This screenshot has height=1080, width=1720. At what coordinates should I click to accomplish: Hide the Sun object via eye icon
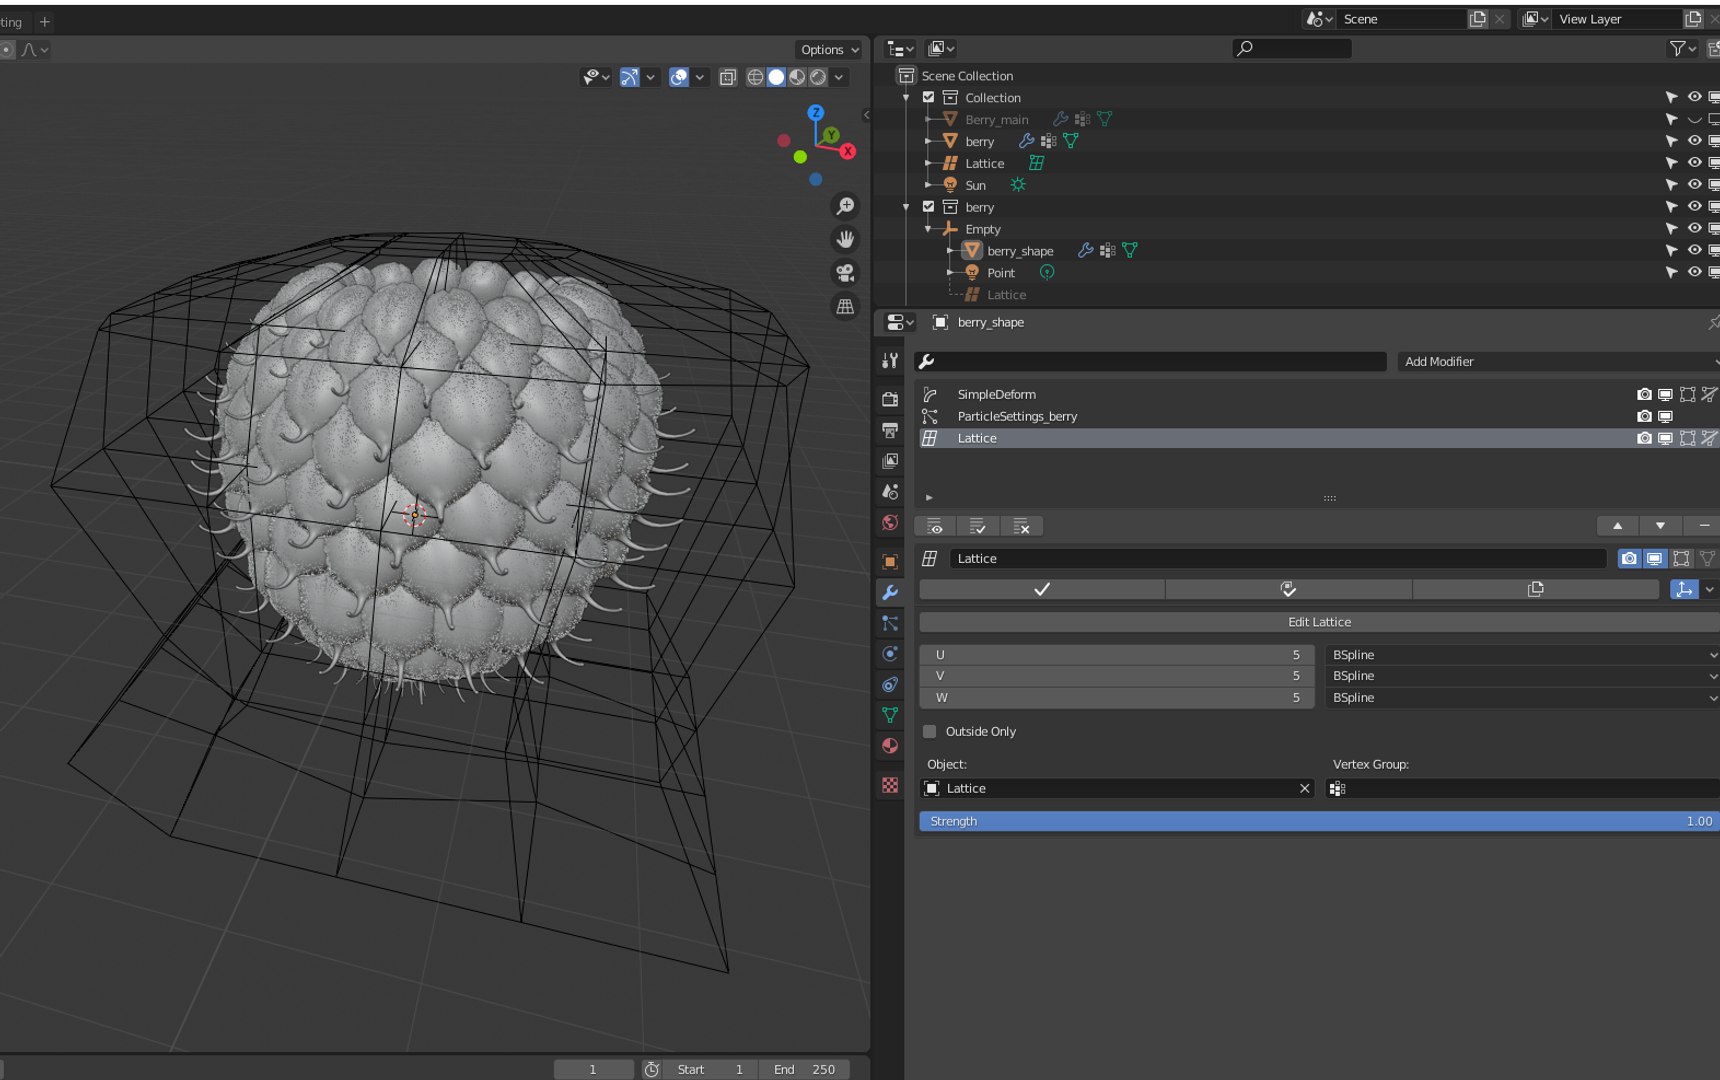(1694, 185)
